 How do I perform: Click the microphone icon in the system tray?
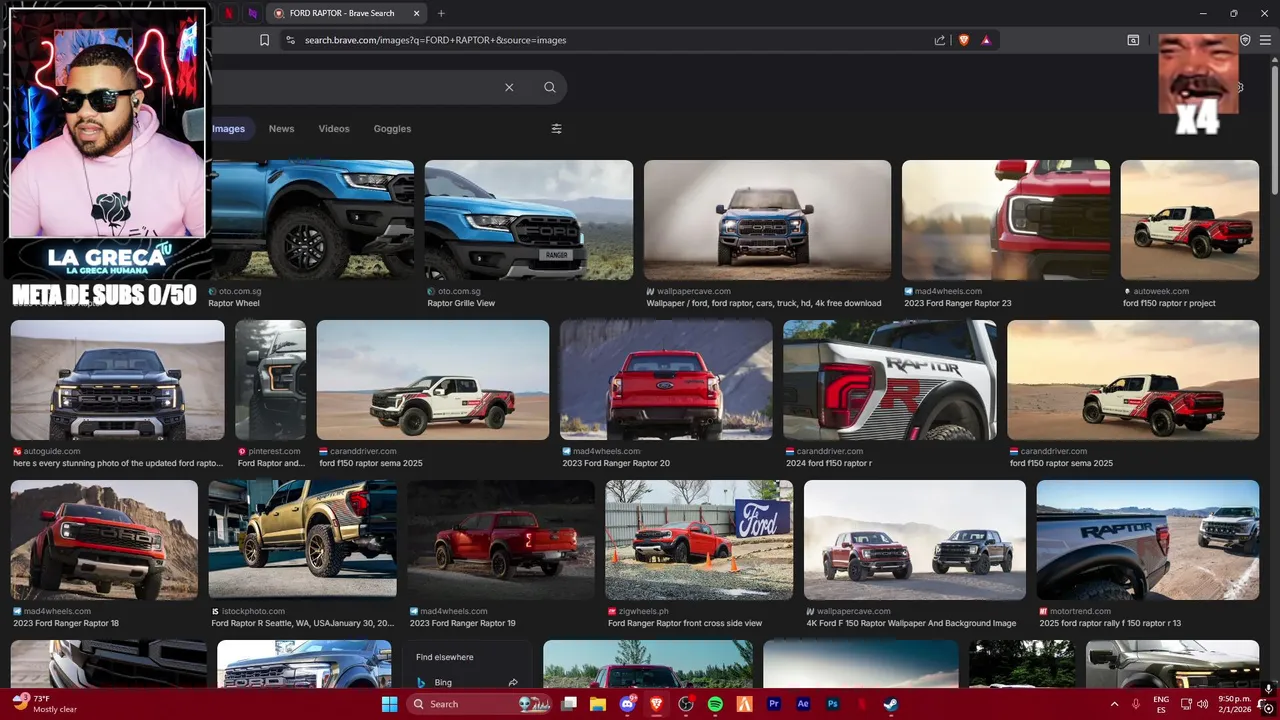(1136, 704)
